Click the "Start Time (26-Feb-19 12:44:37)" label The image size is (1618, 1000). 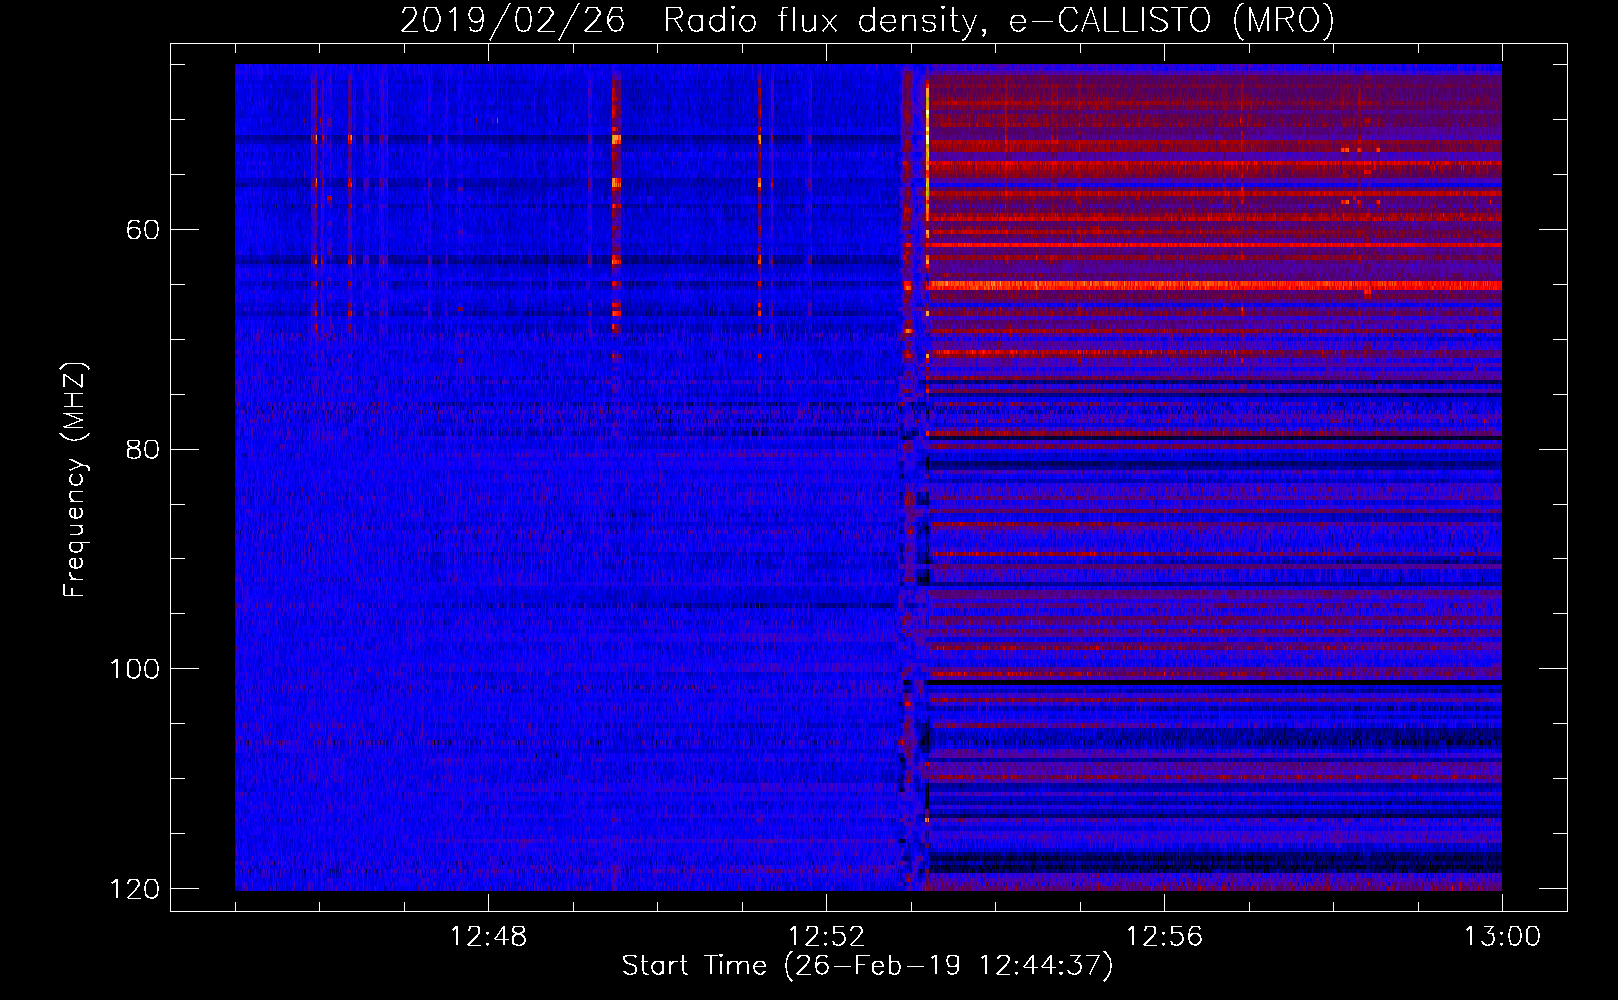click(867, 966)
